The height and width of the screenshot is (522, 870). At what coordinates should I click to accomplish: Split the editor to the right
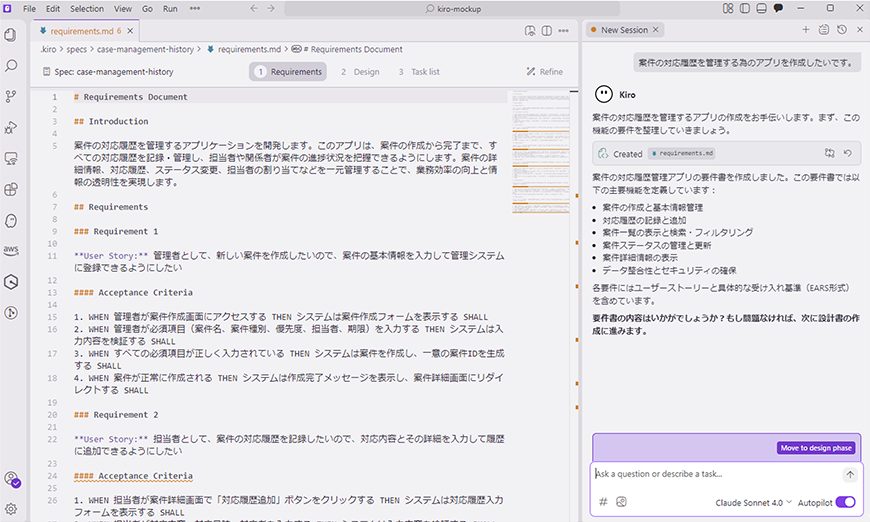(547, 31)
